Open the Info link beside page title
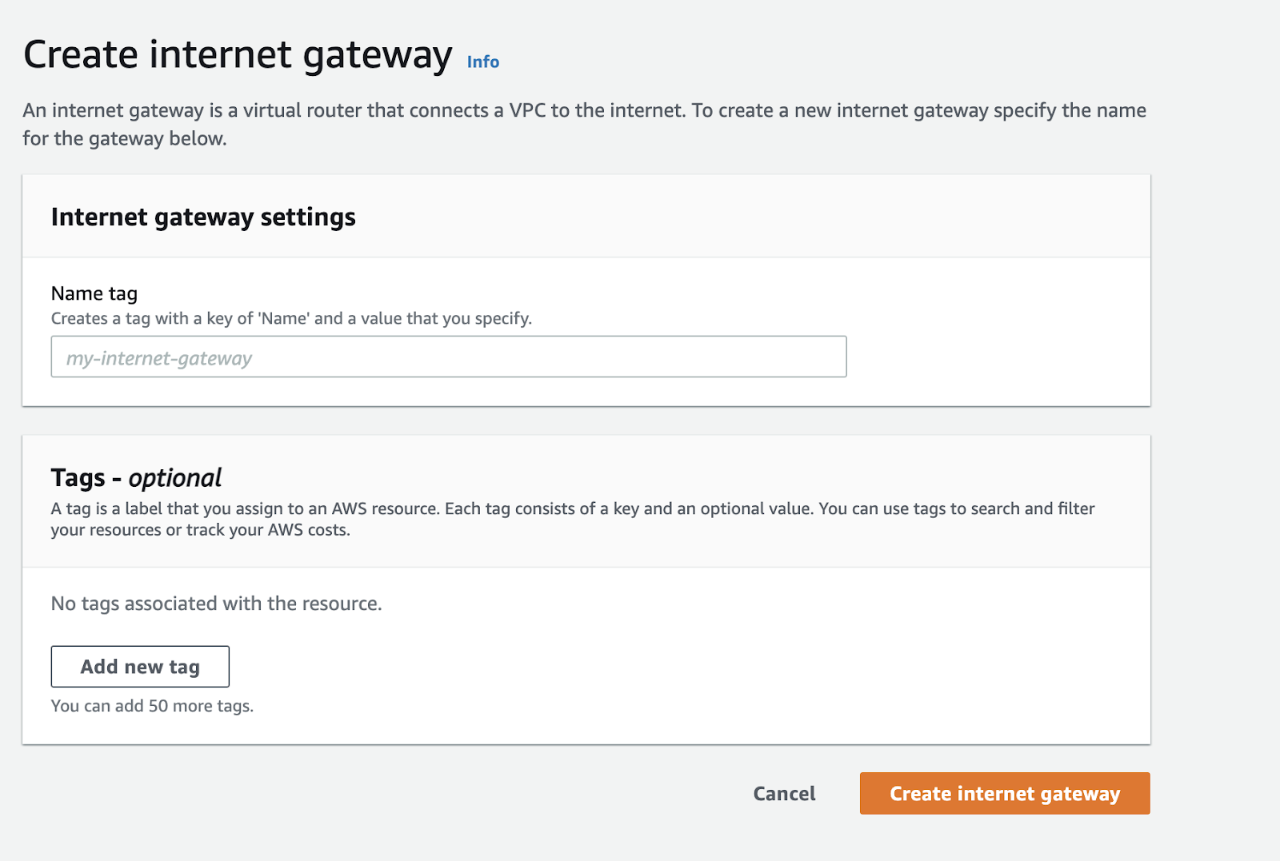Viewport: 1280px width, 861px height. coord(483,62)
